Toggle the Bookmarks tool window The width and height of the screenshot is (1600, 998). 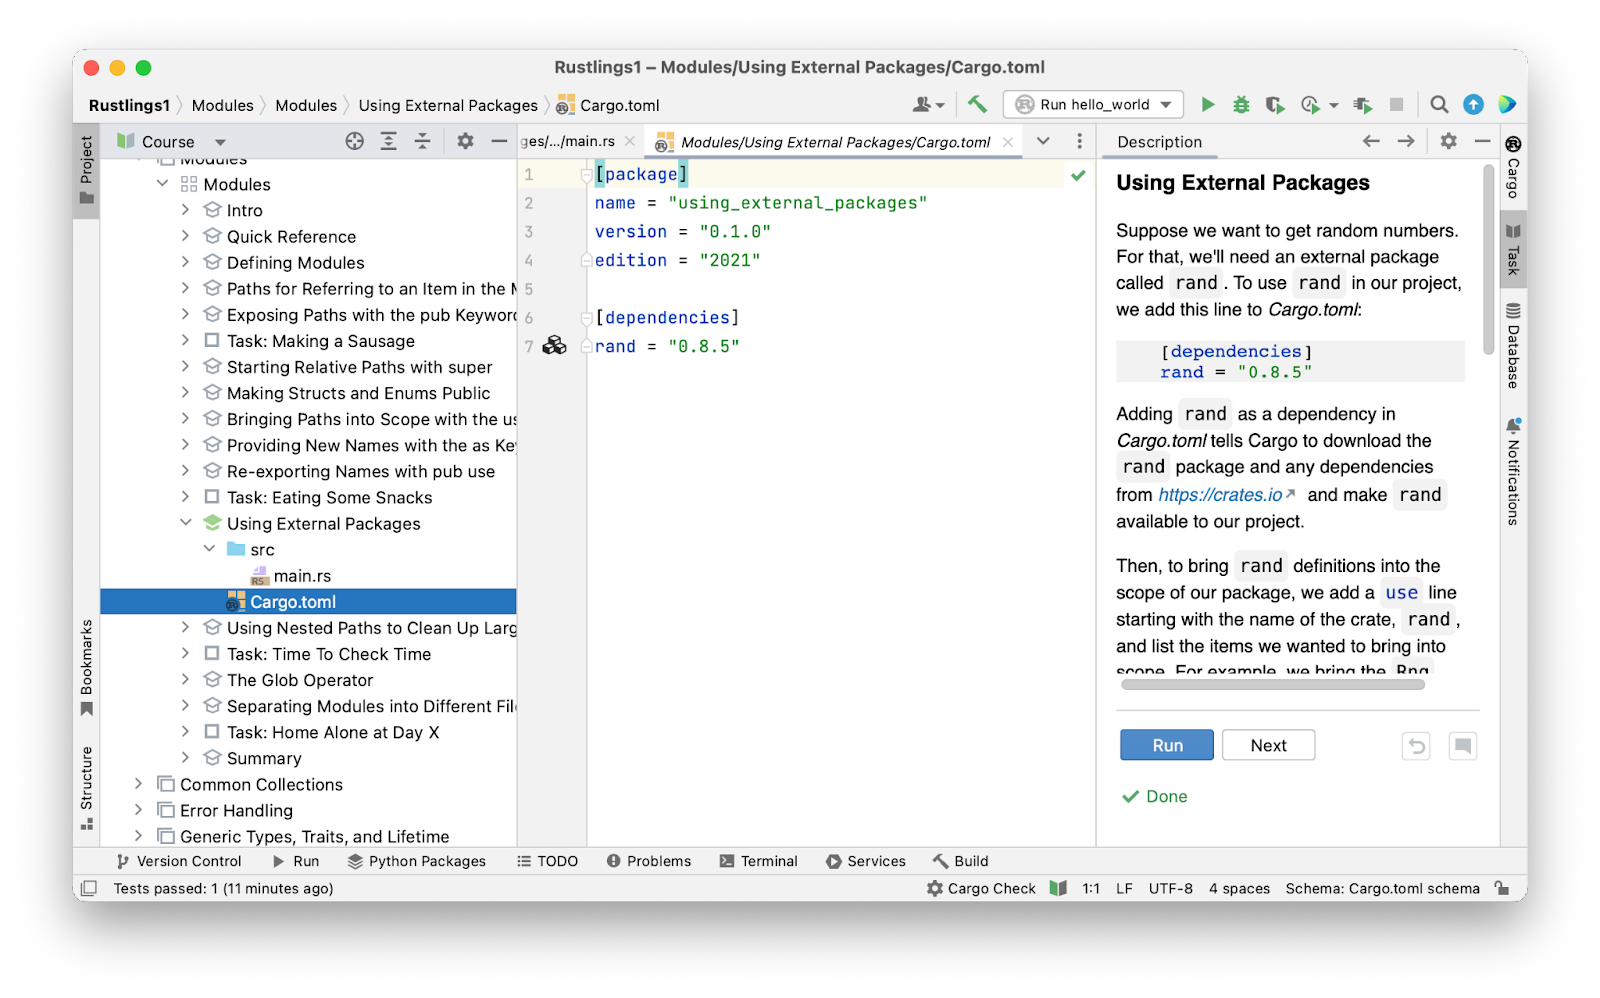click(87, 667)
